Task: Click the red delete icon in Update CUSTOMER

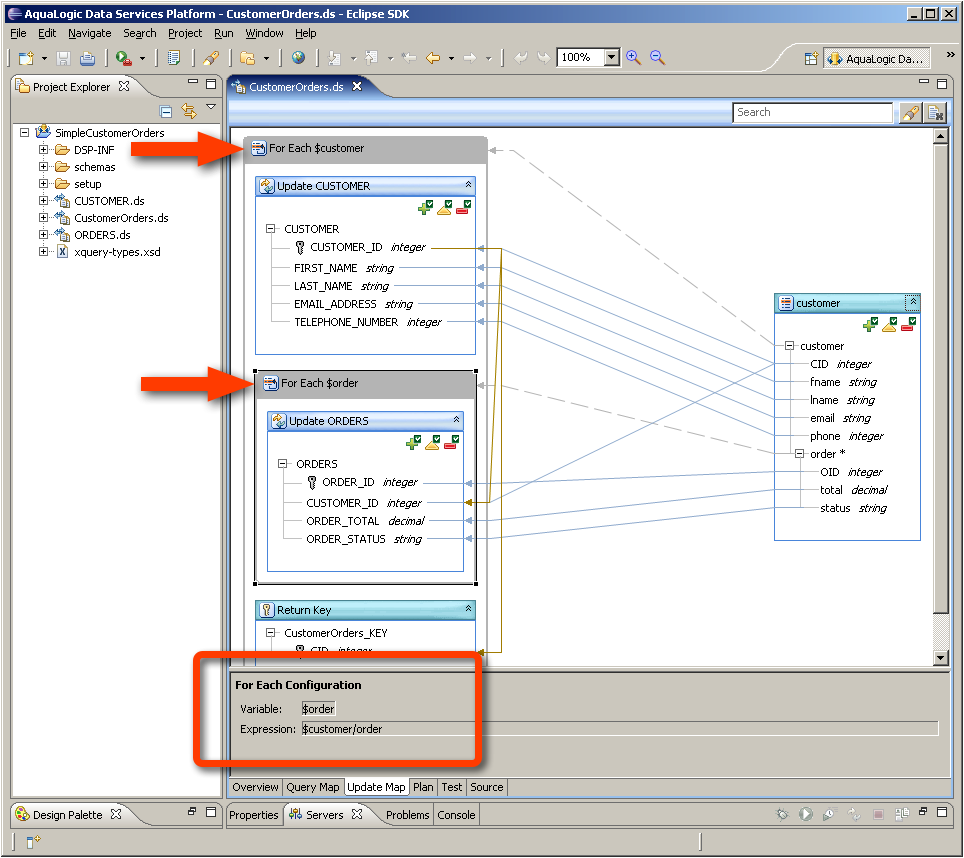Action: click(x=464, y=208)
